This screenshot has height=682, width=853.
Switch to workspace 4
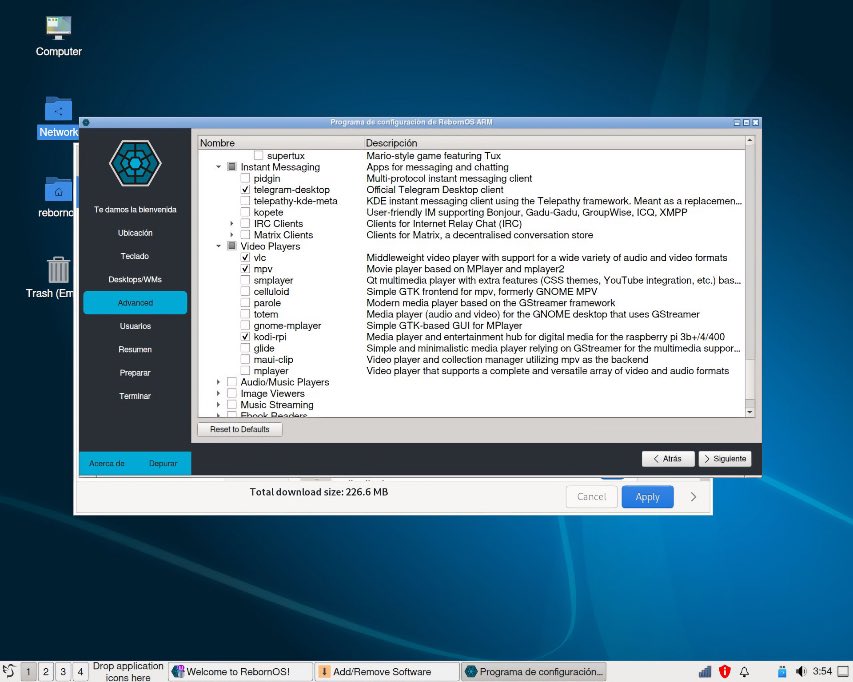[81, 672]
